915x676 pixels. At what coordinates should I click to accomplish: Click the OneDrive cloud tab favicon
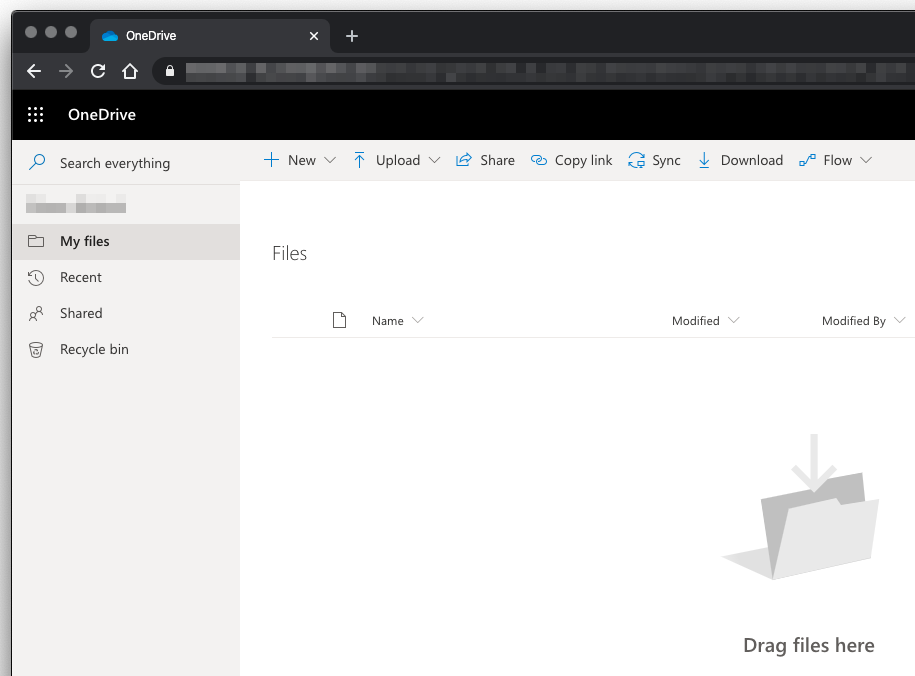110,36
